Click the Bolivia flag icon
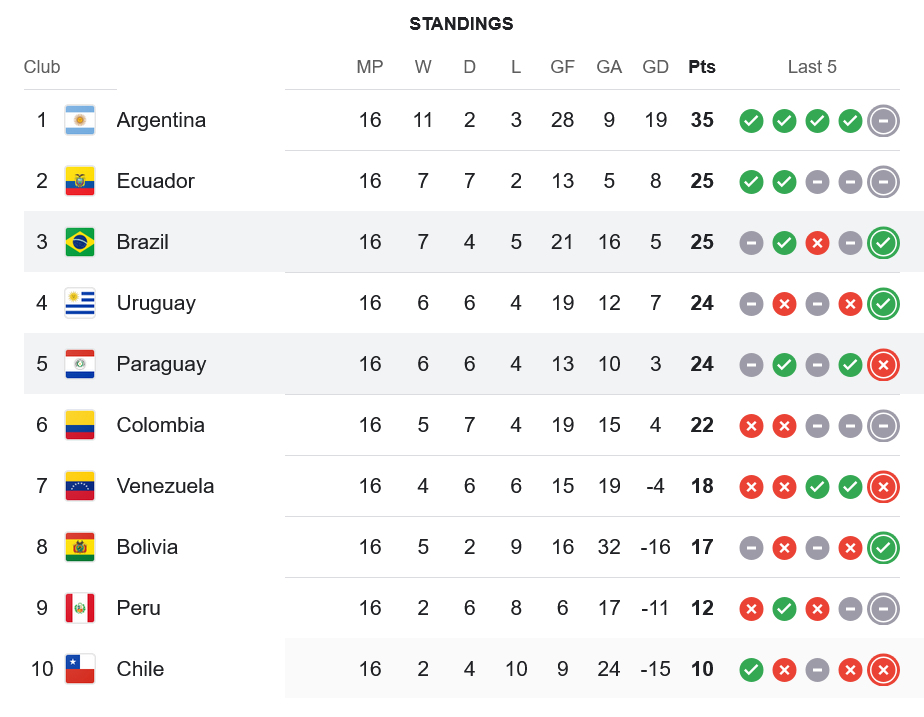This screenshot has height=717, width=924. point(80,547)
